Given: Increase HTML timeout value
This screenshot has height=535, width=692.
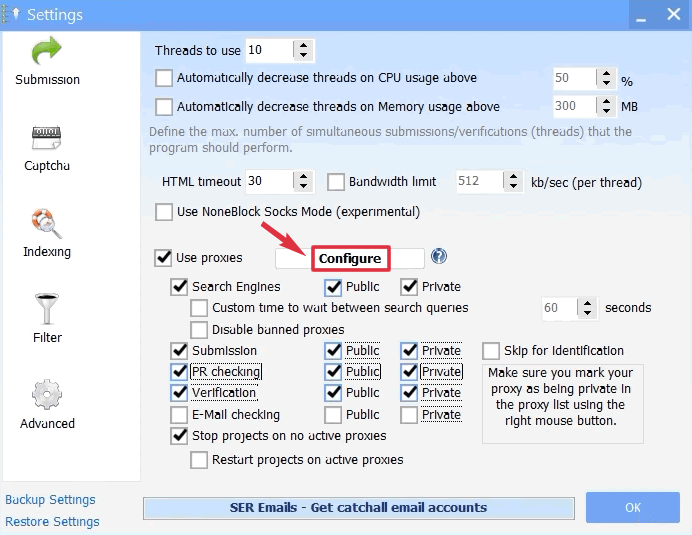Looking at the screenshot, I should (x=303, y=177).
